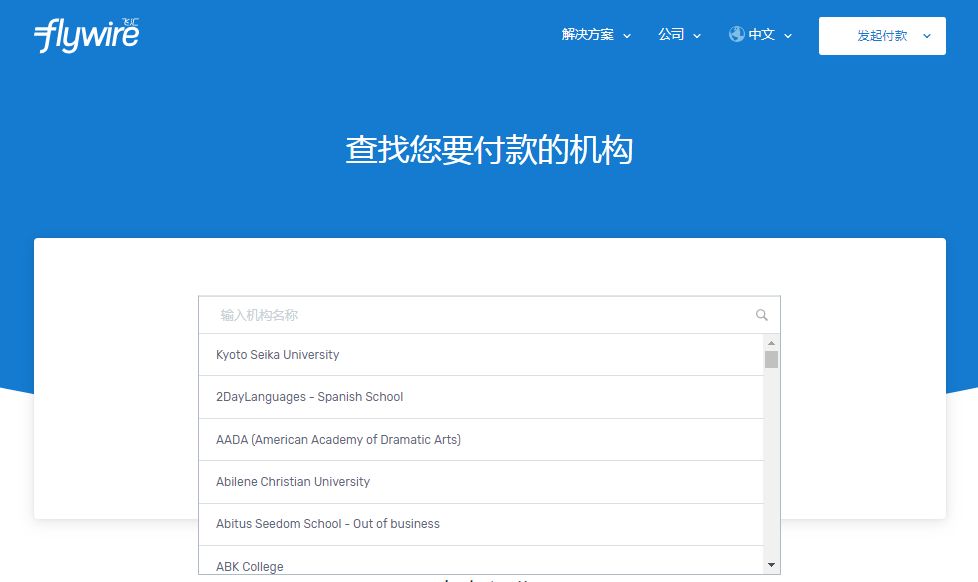Choose Abitus Seedom School entry
This screenshot has height=582, width=978.
click(x=328, y=523)
